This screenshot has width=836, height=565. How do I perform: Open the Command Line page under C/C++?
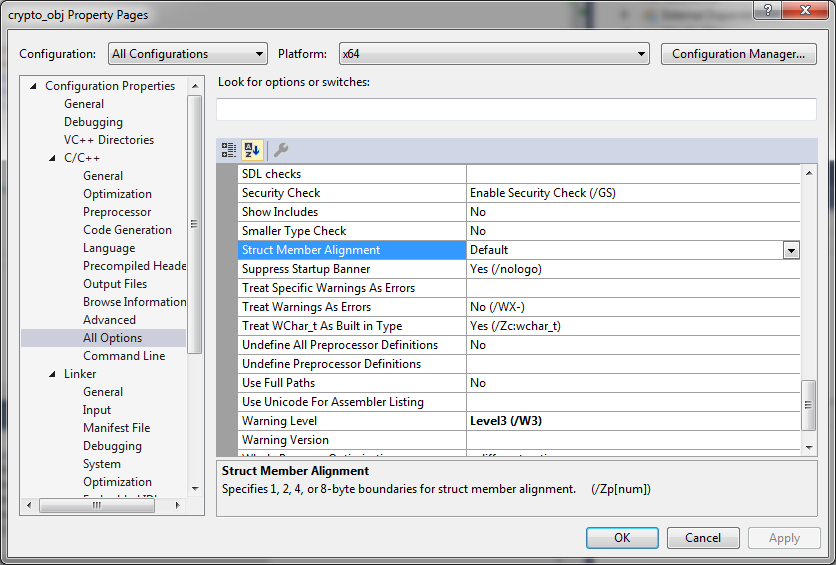click(124, 356)
